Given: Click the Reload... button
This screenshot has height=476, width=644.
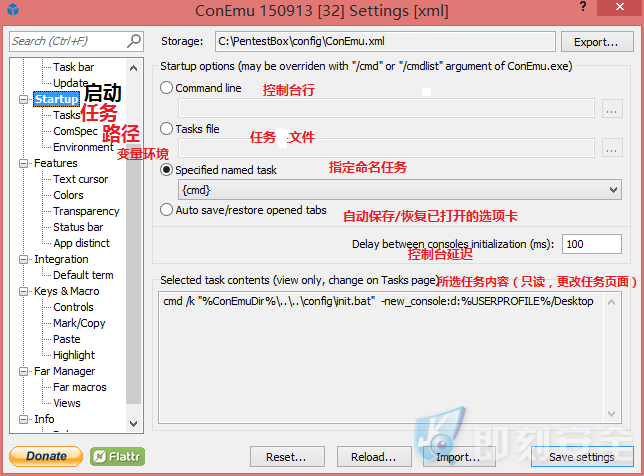Looking at the screenshot, I should tap(374, 457).
